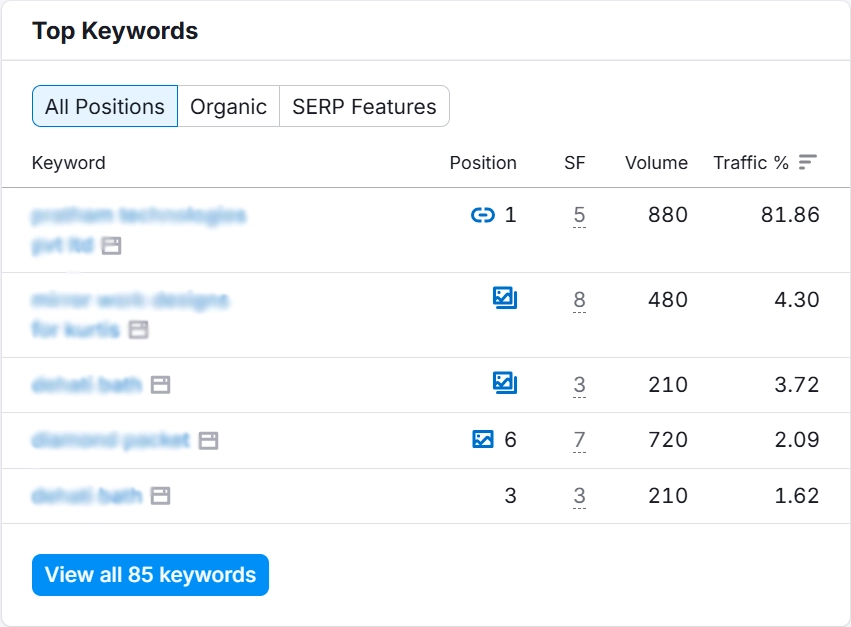Image resolution: width=851 pixels, height=627 pixels.
Task: Click the Keyword column header
Action: point(68,162)
